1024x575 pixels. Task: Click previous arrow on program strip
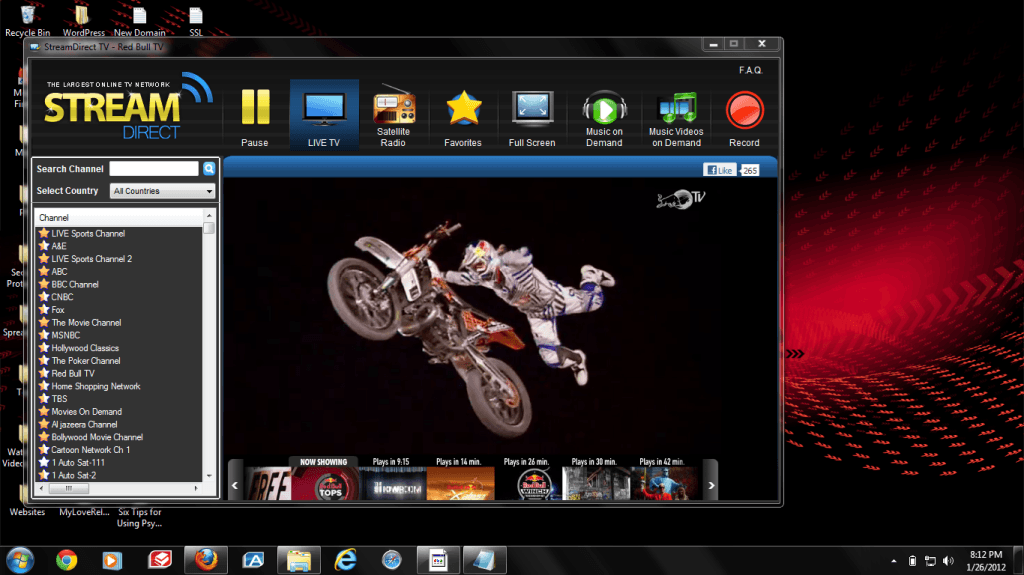235,485
